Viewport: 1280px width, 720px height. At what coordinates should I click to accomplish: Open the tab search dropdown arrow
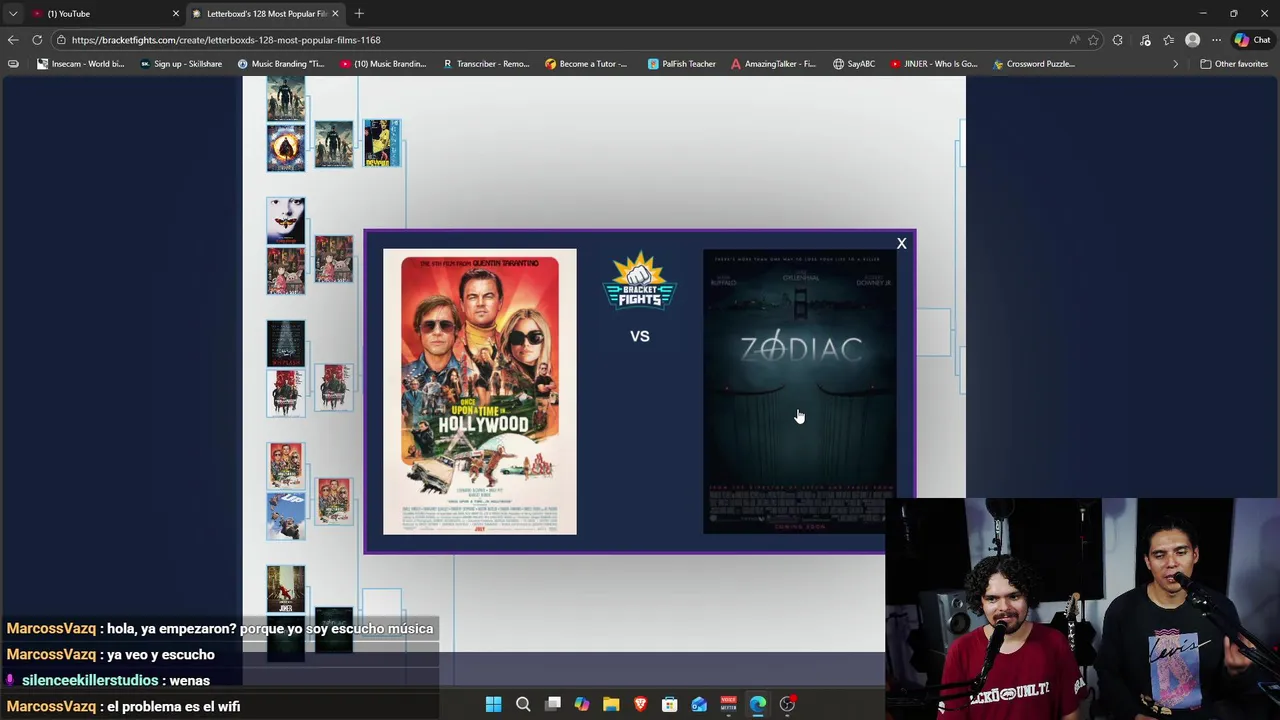coord(13,13)
